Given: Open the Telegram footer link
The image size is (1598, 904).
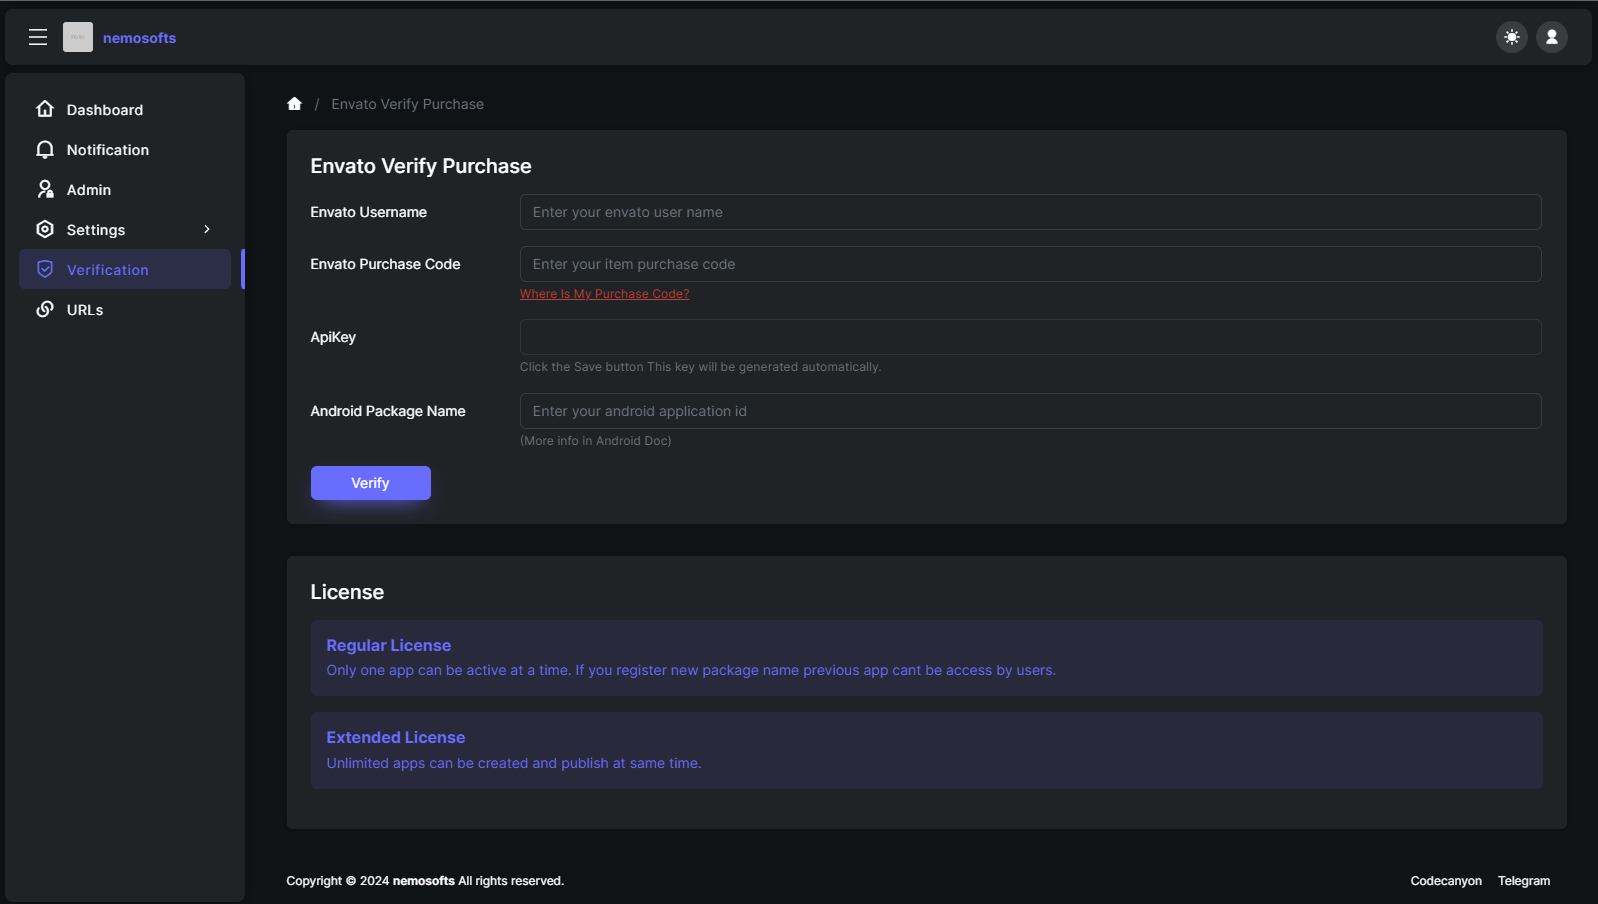Looking at the screenshot, I should (x=1523, y=881).
